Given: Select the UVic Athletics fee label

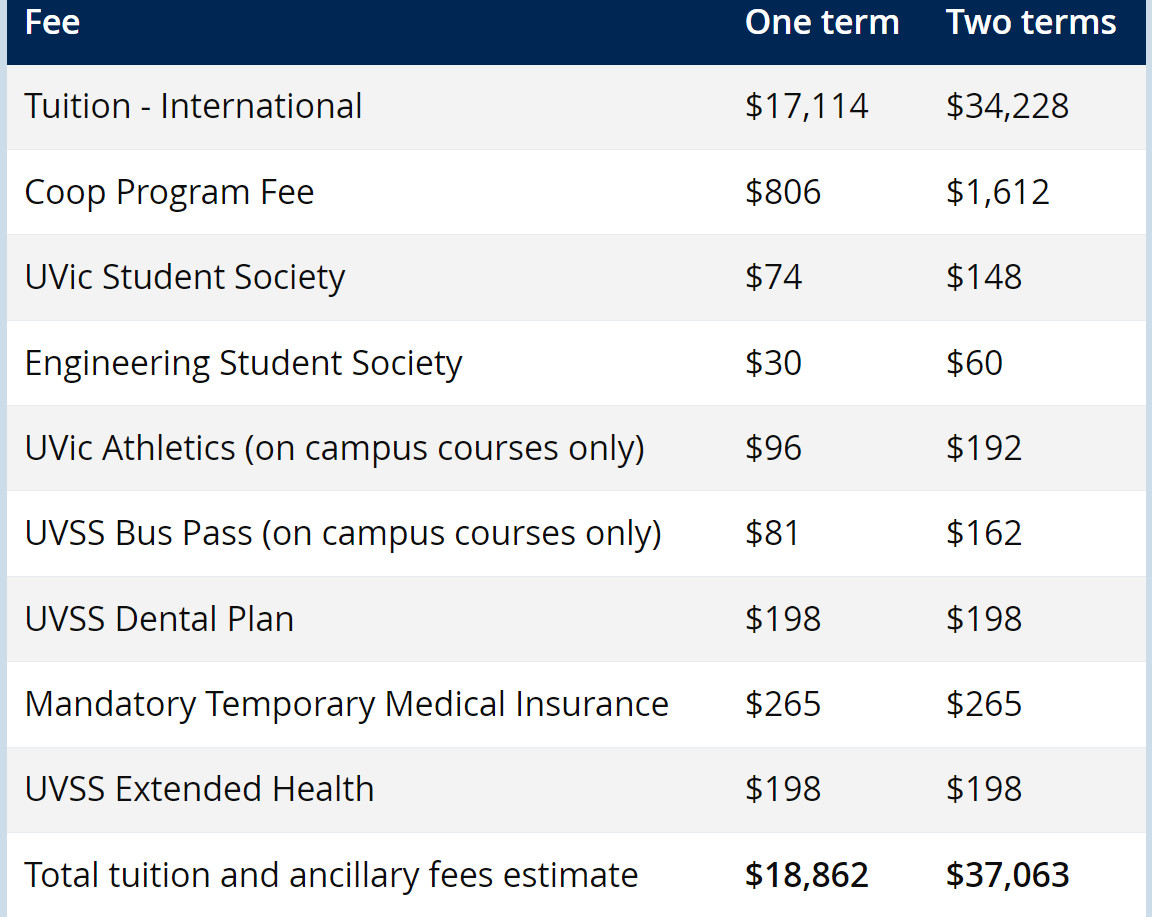Looking at the screenshot, I should [x=334, y=448].
